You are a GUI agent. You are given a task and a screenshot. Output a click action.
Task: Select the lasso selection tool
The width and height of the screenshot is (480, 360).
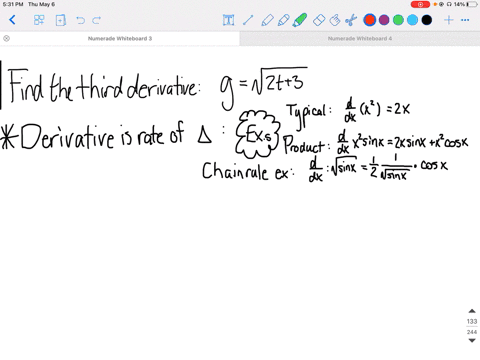pyautogui.click(x=335, y=20)
